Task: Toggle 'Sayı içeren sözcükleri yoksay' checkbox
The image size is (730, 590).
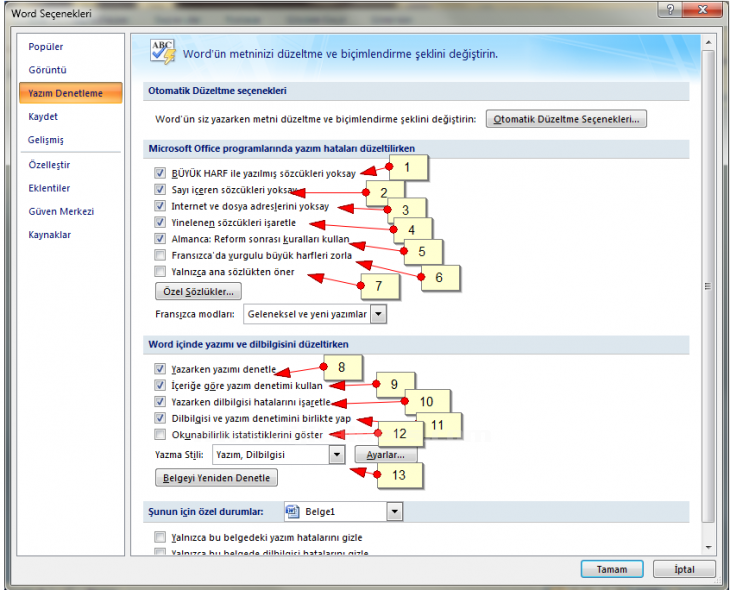Action: pyautogui.click(x=160, y=190)
